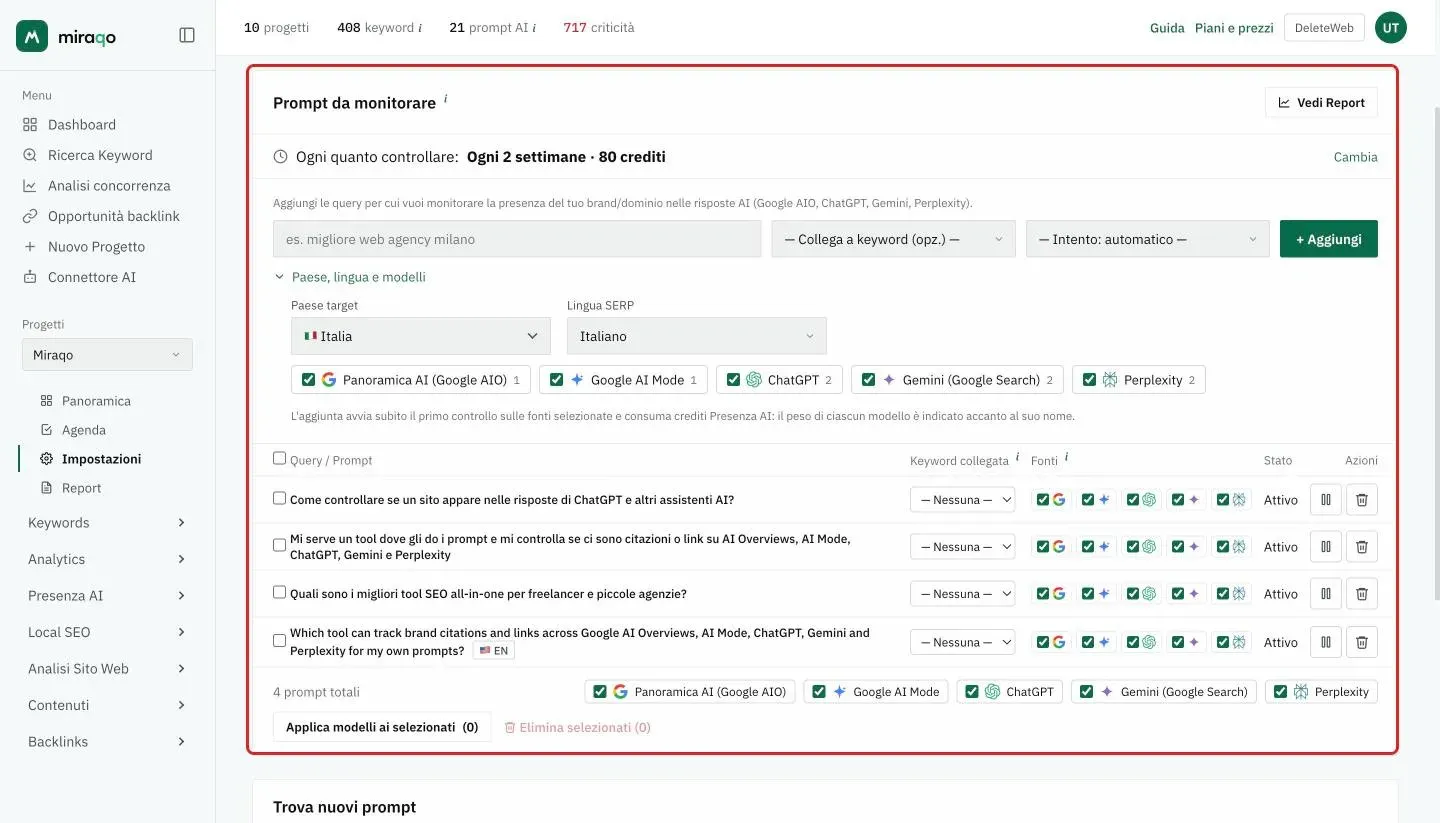This screenshot has height=823, width=1440.
Task: Open the 'Collega a keyword (opz.)' dropdown
Action: (894, 239)
